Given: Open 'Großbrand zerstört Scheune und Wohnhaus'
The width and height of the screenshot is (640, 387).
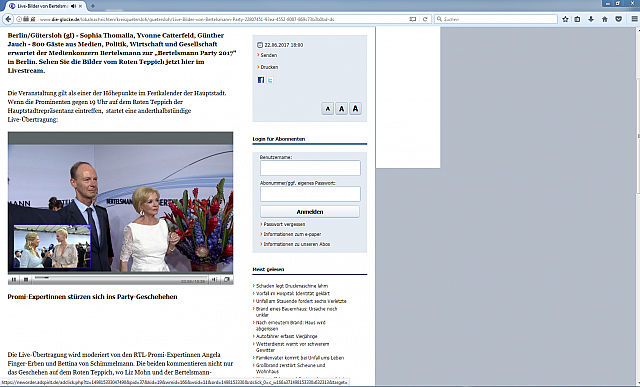Looking at the screenshot, I should pyautogui.click(x=291, y=368).
